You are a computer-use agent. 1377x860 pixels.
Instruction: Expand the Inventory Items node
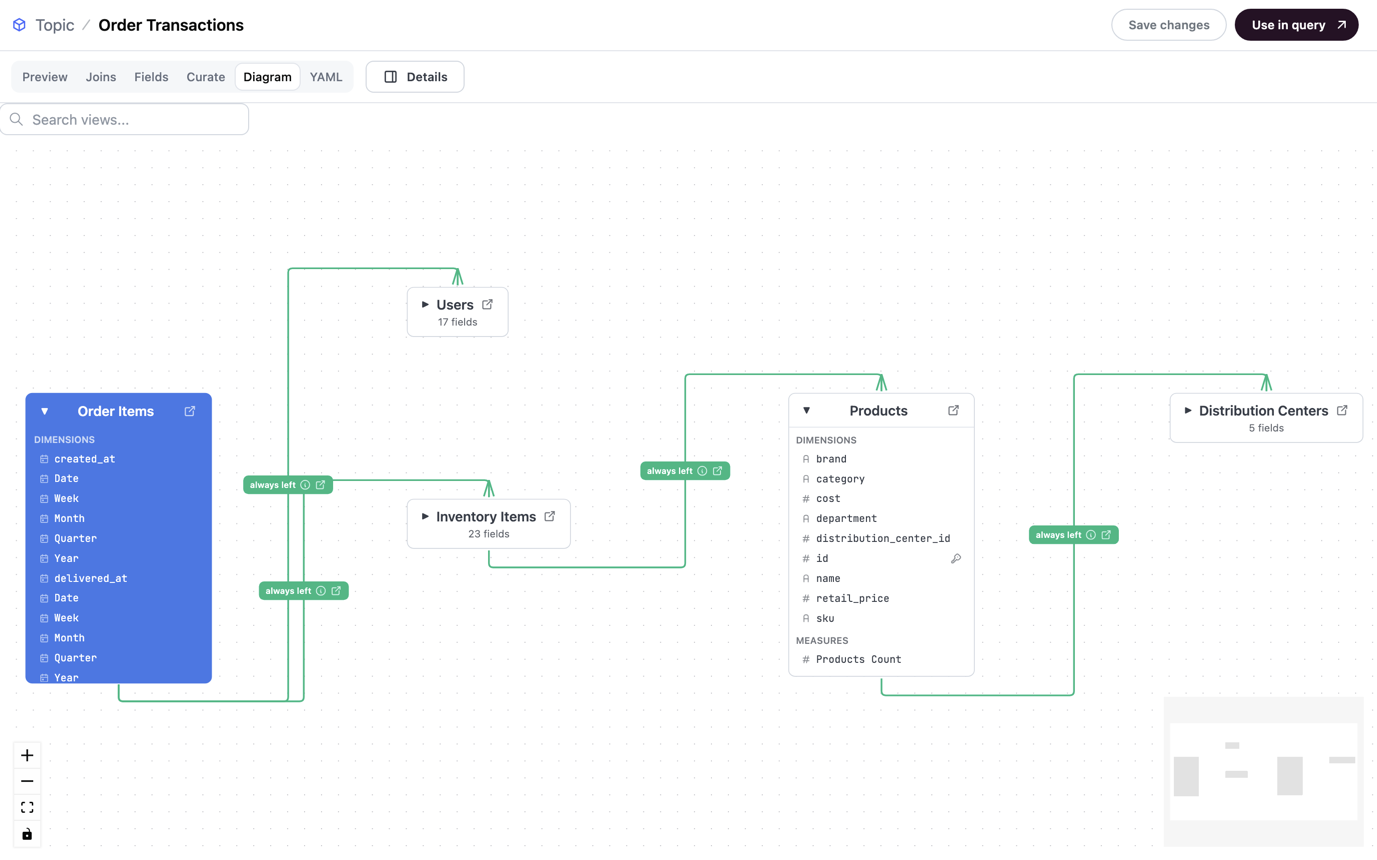(x=425, y=516)
